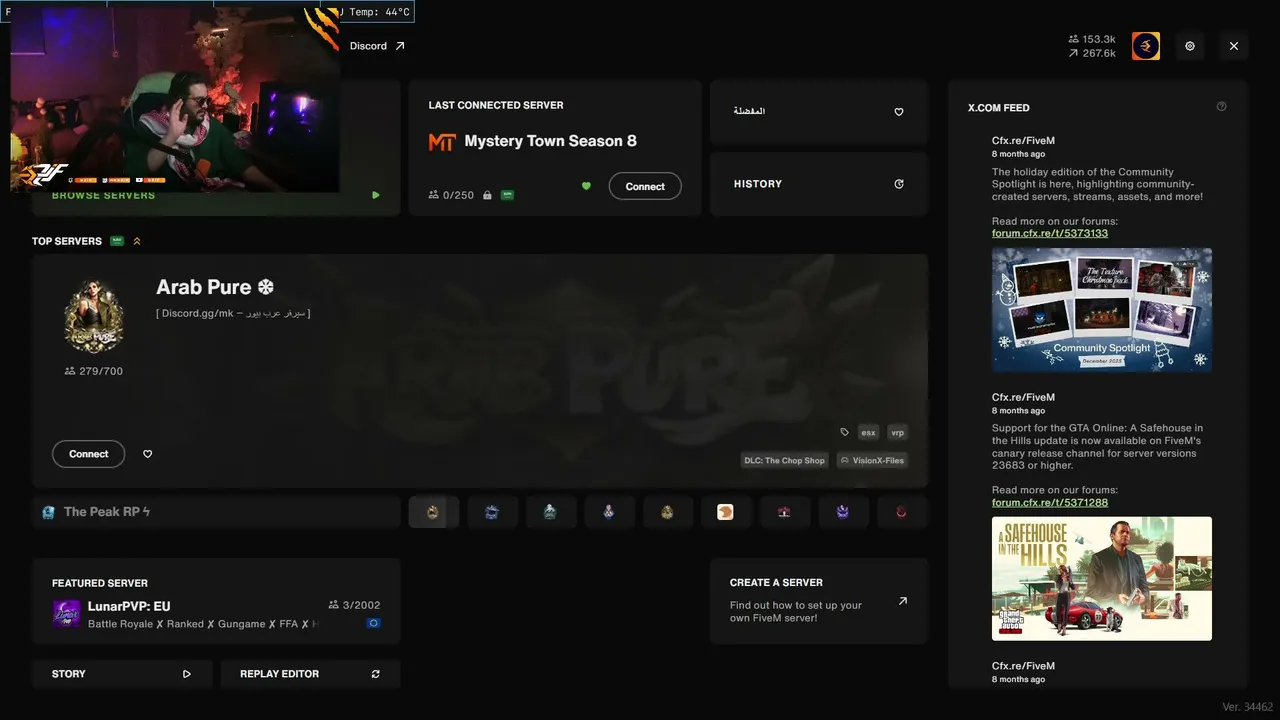Select the blue emblem server icon, second in strip
Viewport: 1280px width, 720px height.
click(492, 512)
